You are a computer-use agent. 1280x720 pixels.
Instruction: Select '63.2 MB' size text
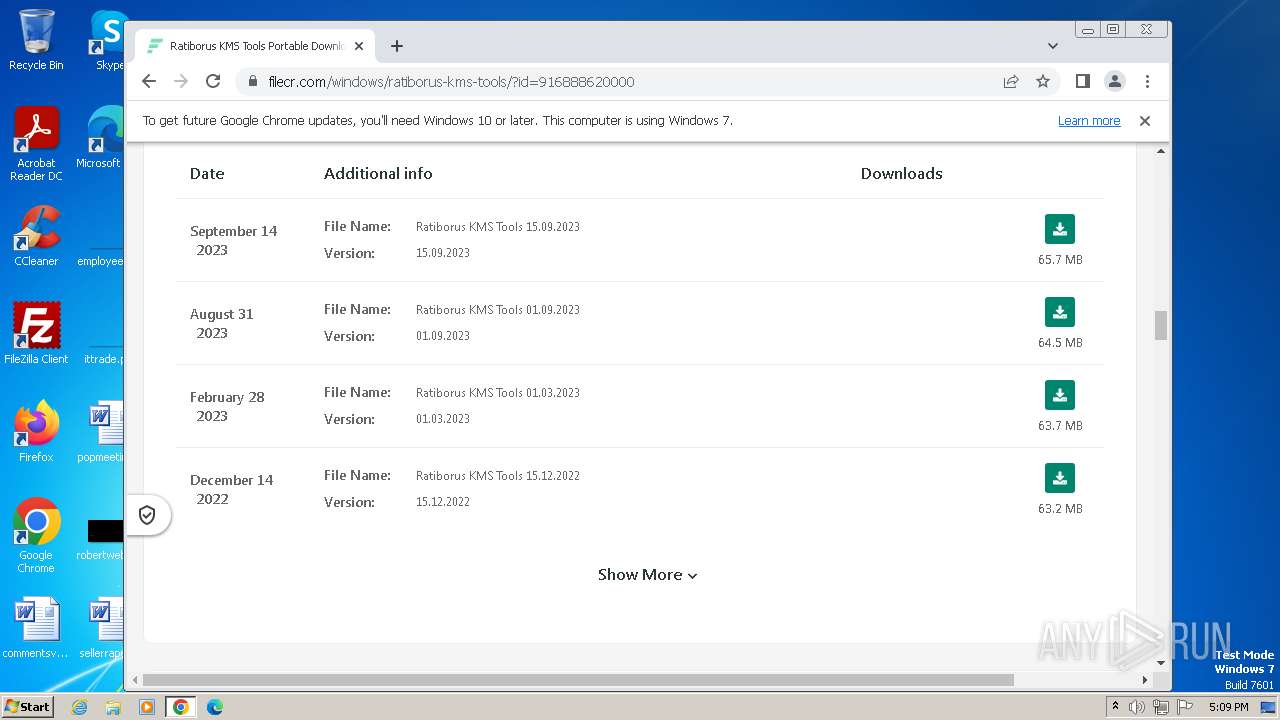coord(1060,508)
